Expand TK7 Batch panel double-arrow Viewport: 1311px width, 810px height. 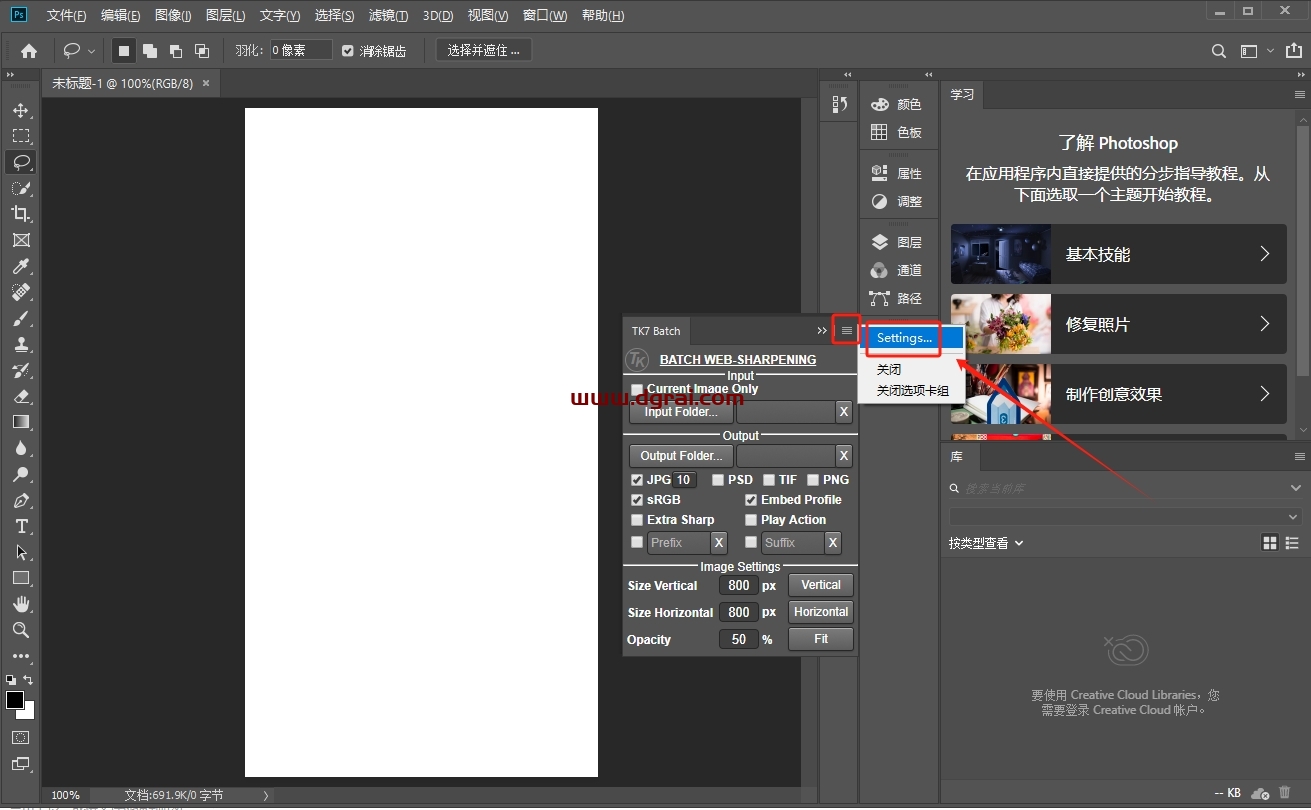click(822, 331)
